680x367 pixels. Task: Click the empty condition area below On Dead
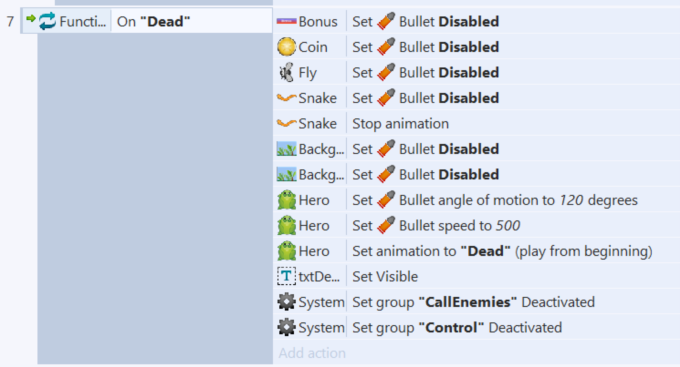pyautogui.click(x=155, y=198)
